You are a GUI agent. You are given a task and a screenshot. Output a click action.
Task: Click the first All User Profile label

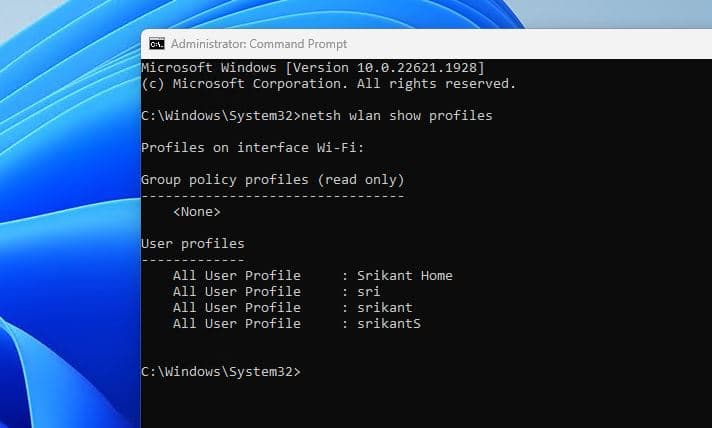(x=237, y=275)
